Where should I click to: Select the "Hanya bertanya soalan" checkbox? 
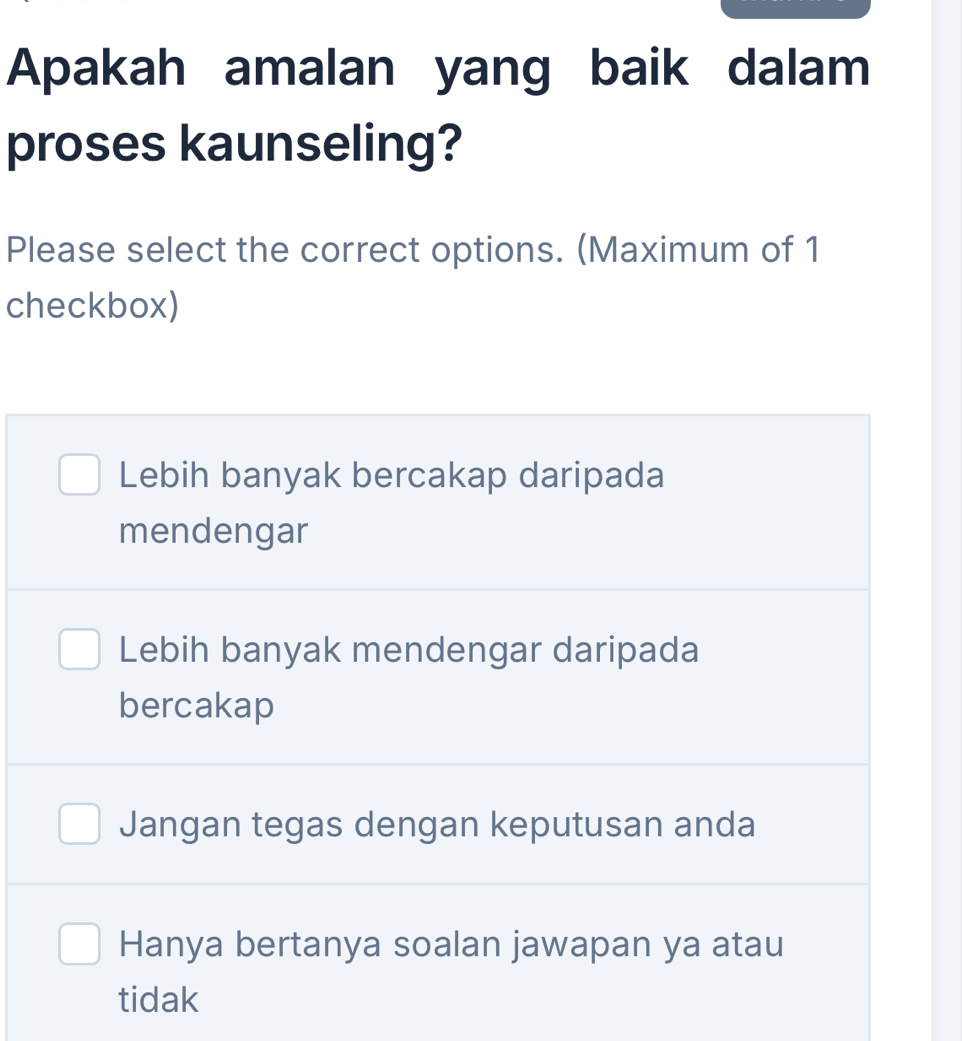[80, 944]
